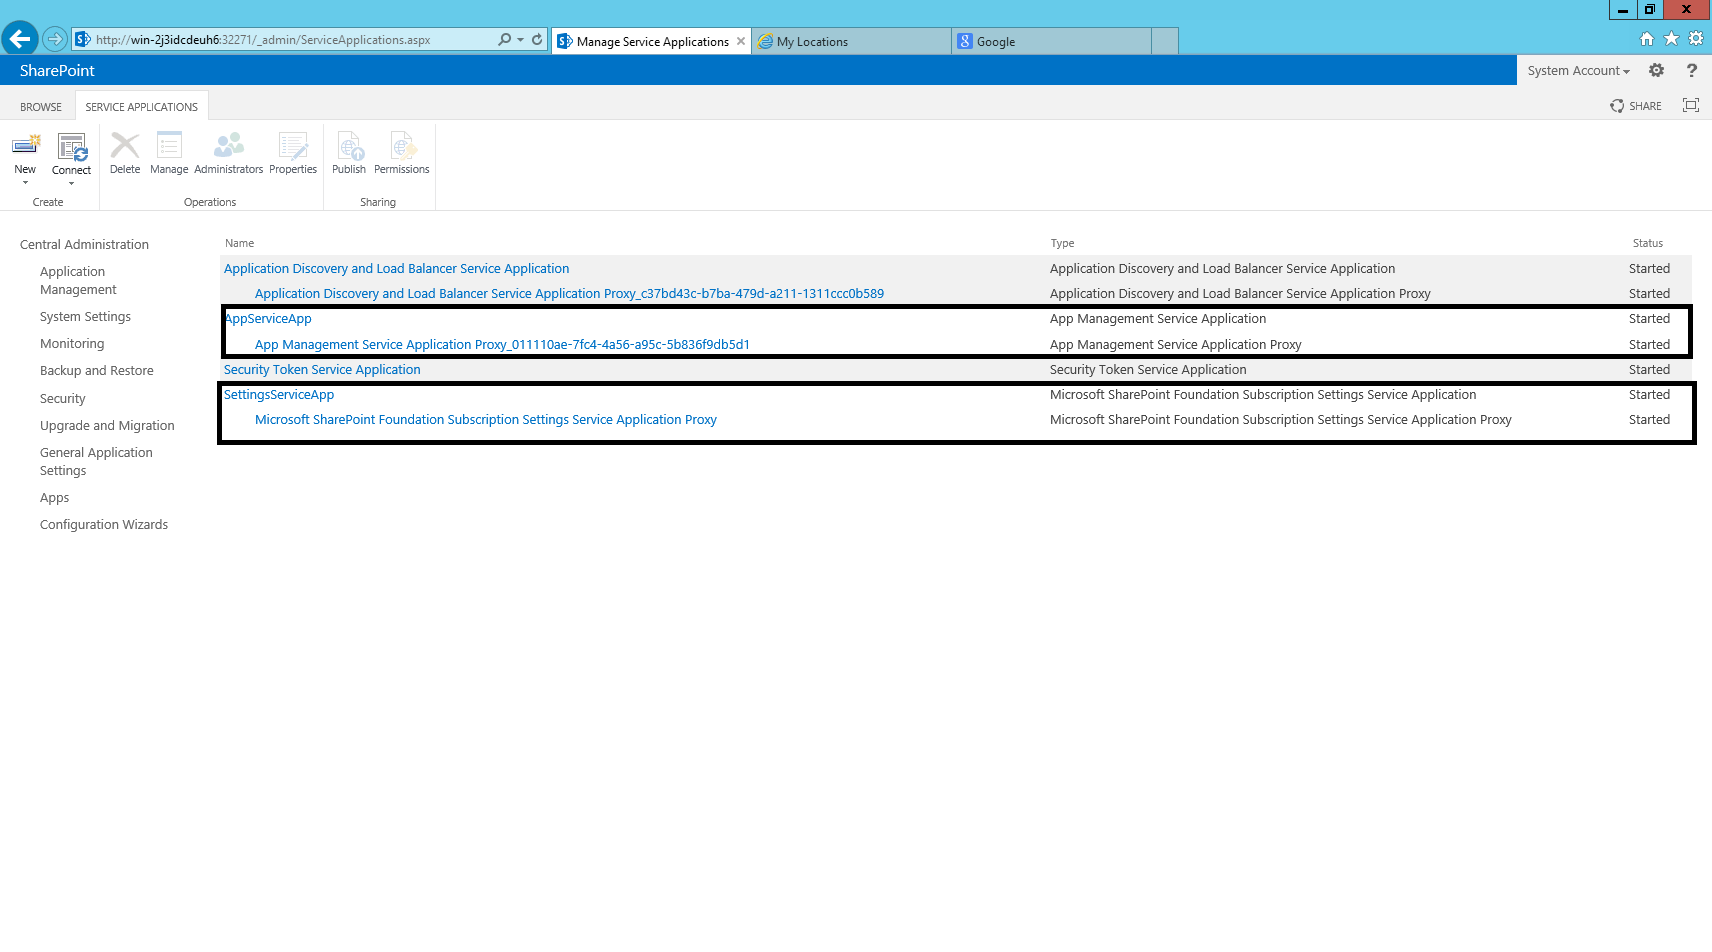This screenshot has width=1712, height=952.
Task: Click the SHARE icon button
Action: [x=1636, y=106]
